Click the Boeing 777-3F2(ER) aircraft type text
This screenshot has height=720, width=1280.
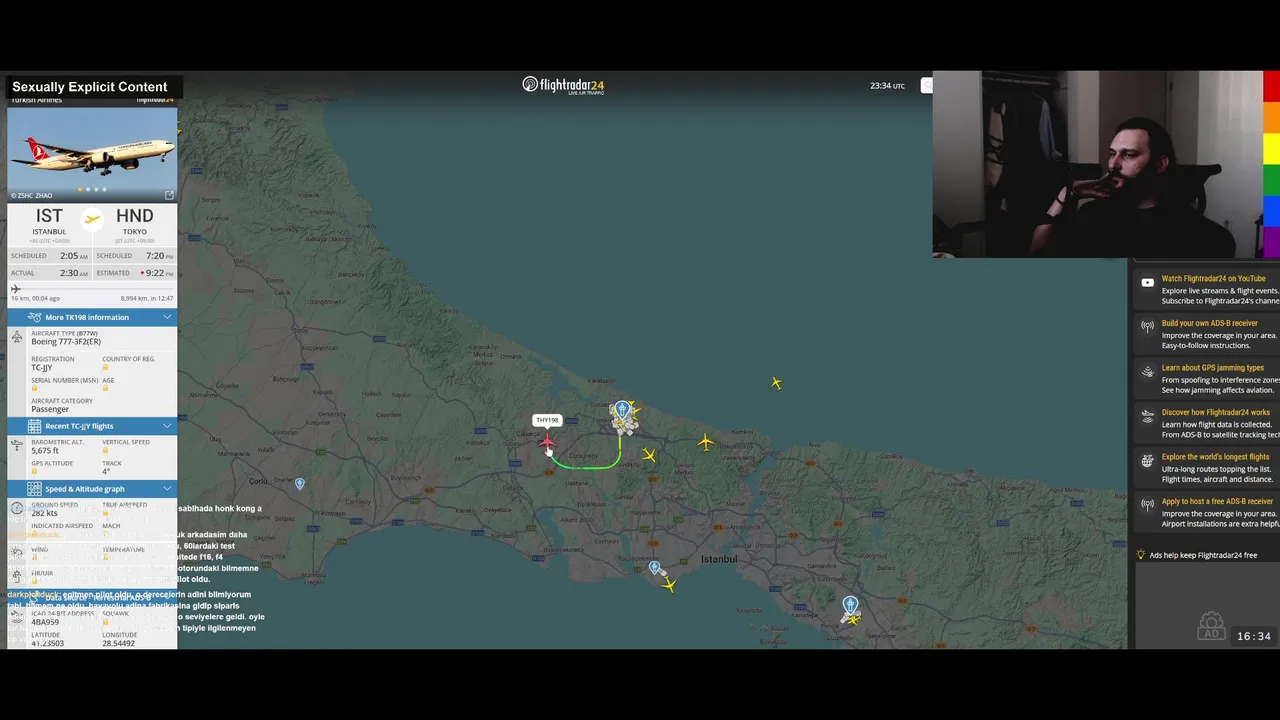(66, 342)
